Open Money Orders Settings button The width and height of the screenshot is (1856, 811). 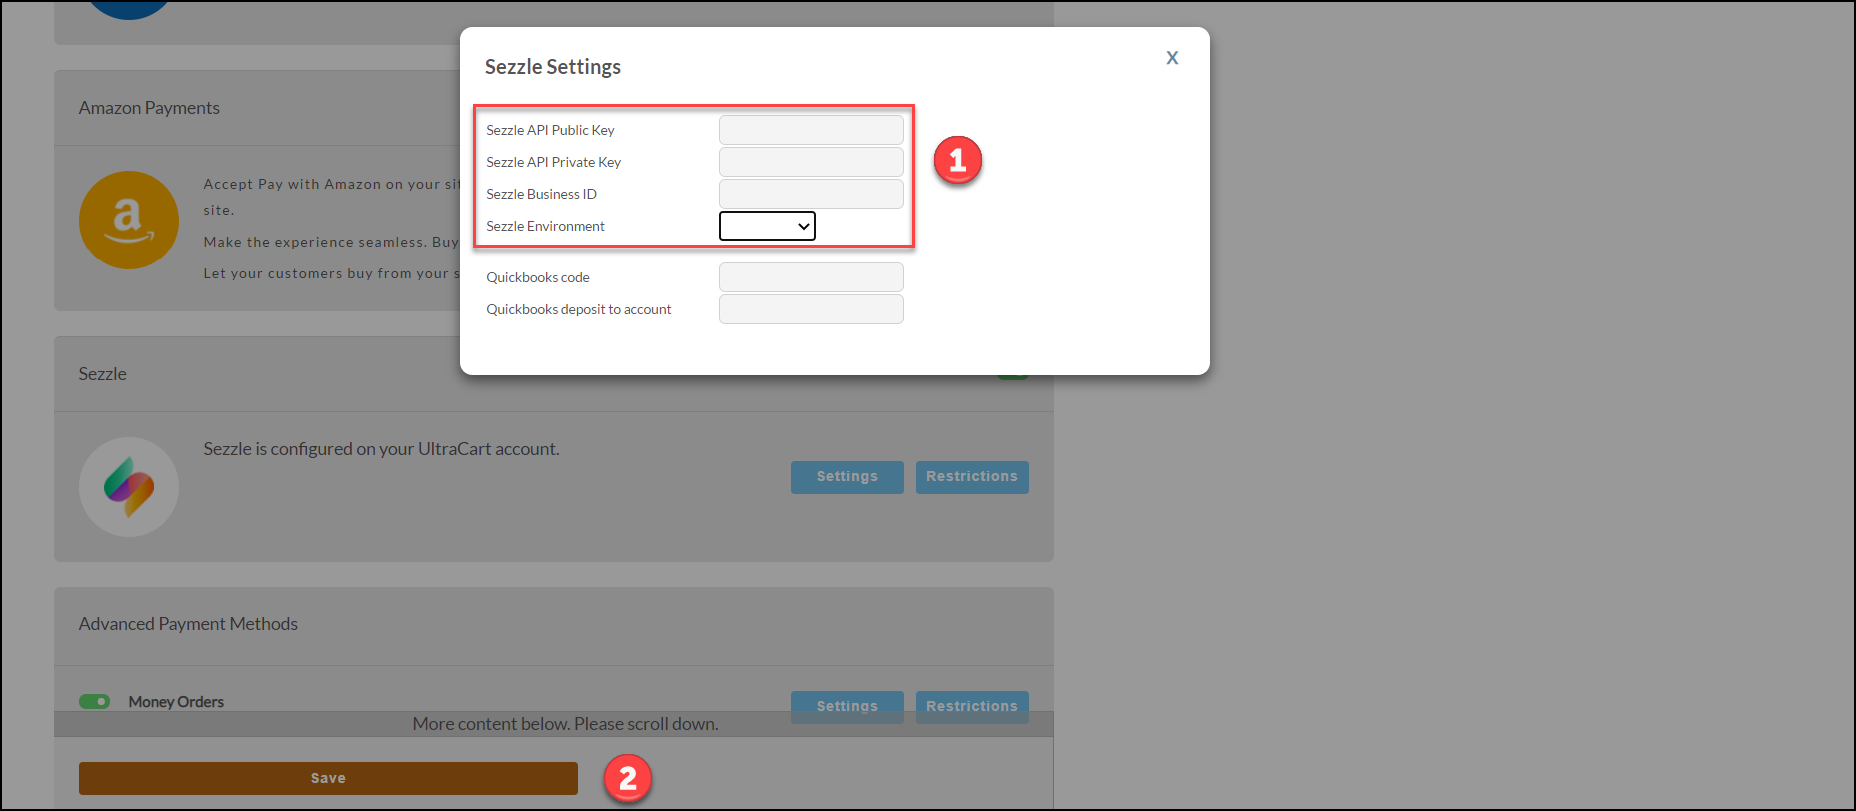coord(847,706)
